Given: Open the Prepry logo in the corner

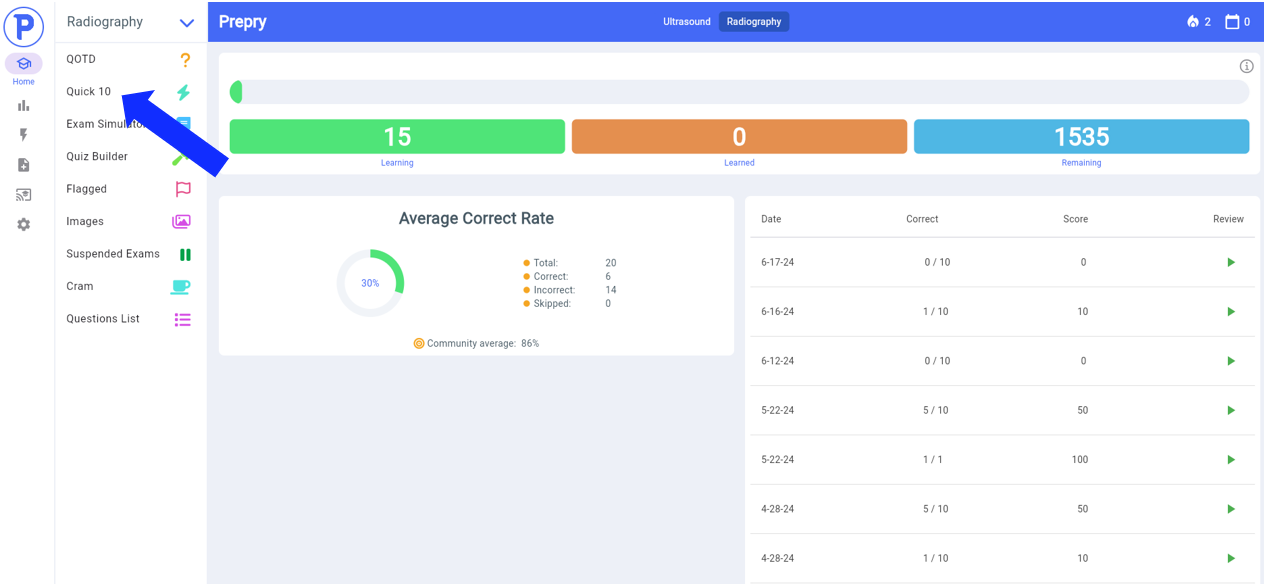Looking at the screenshot, I should pyautogui.click(x=23, y=25).
